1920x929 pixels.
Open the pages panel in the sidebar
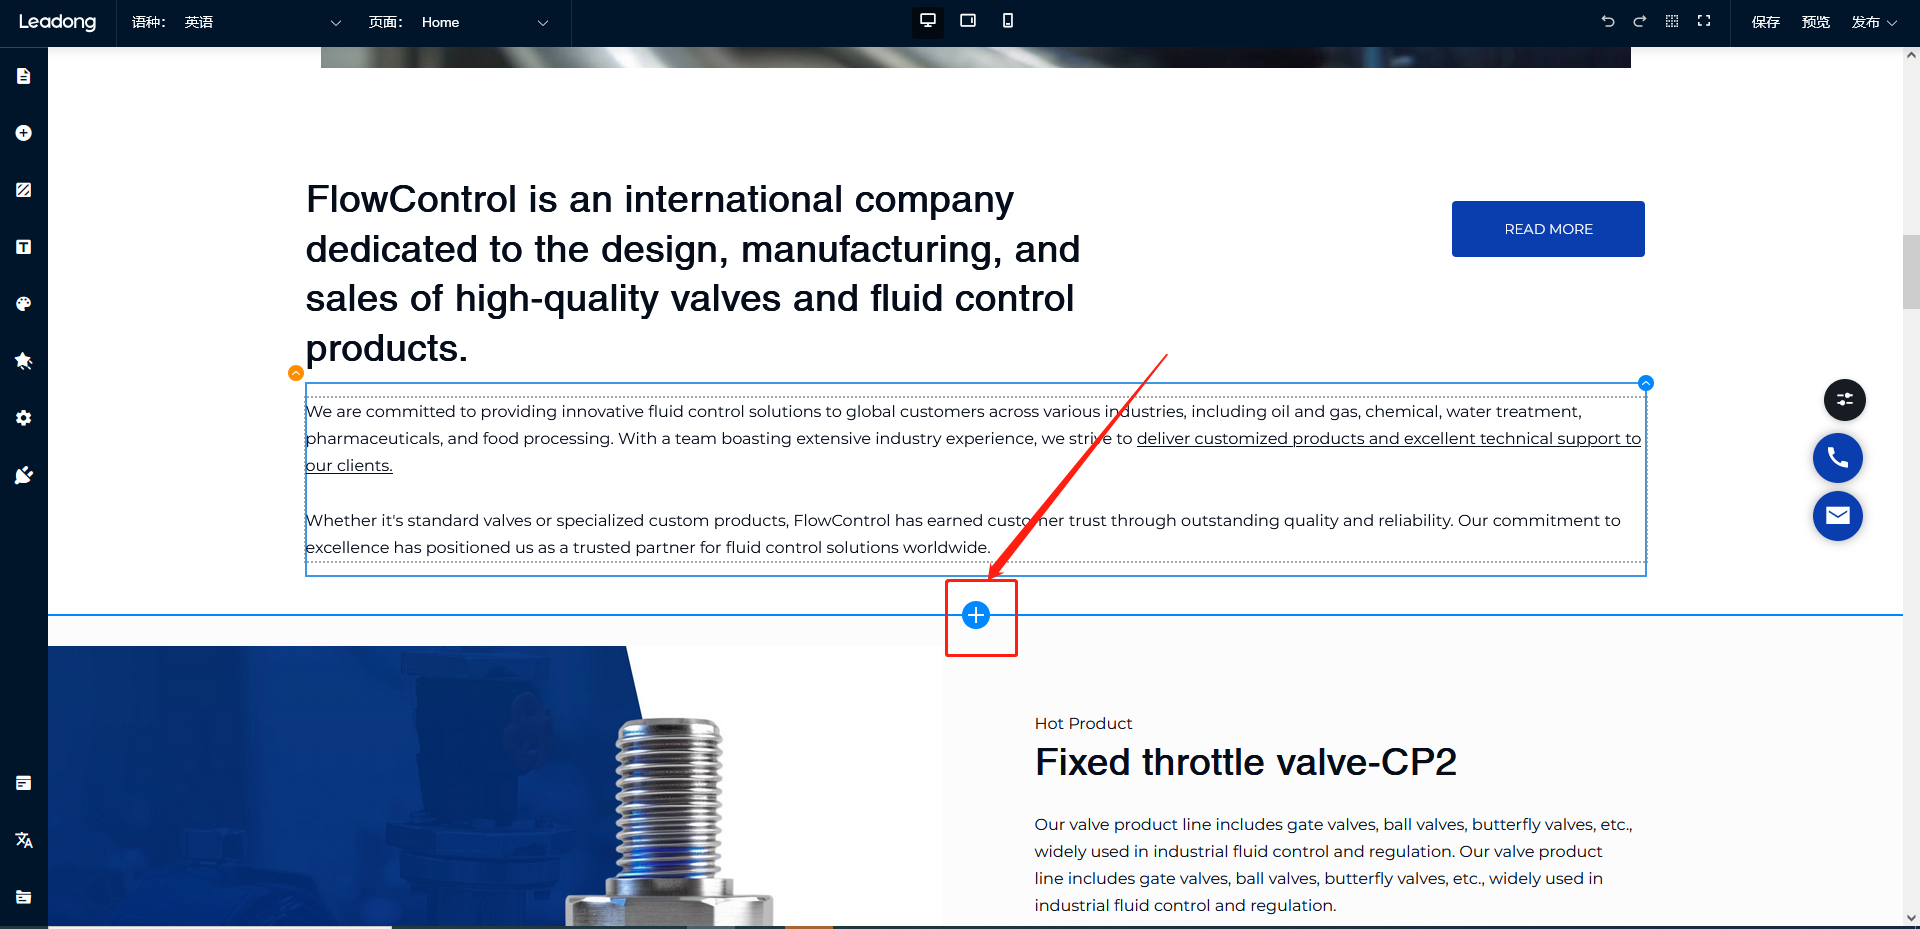pos(24,76)
